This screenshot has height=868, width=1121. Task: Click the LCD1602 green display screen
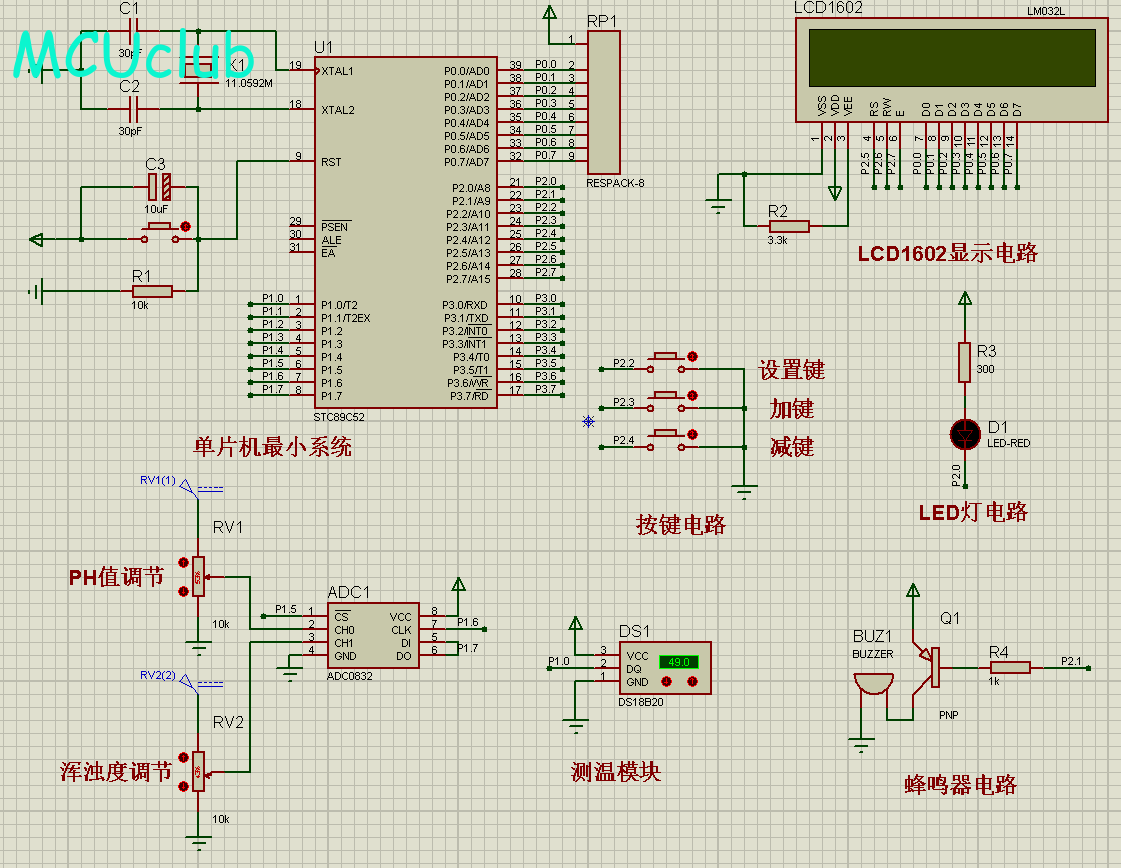(x=952, y=58)
